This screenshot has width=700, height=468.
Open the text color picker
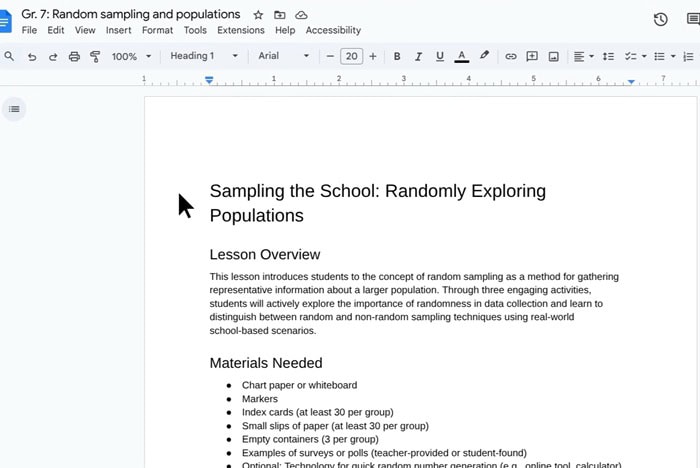[x=462, y=57]
